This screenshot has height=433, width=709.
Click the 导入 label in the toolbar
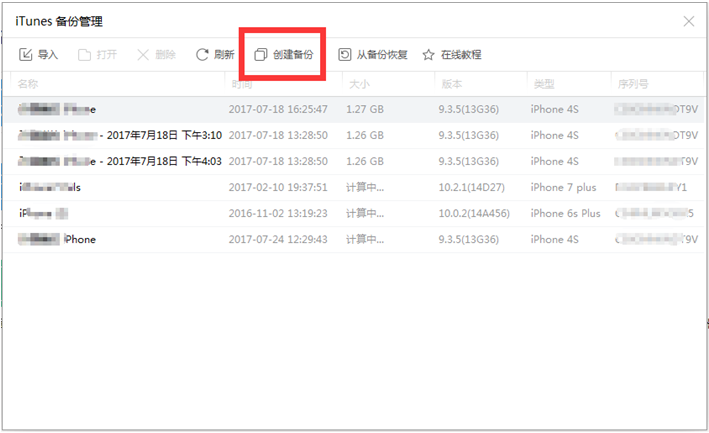coord(47,55)
